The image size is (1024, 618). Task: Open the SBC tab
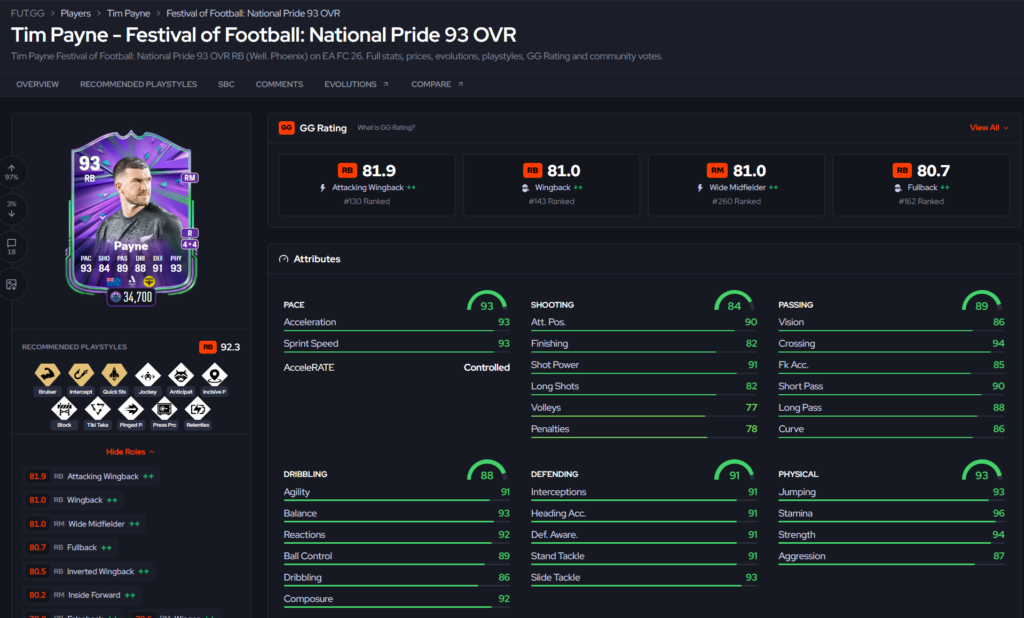pos(226,84)
